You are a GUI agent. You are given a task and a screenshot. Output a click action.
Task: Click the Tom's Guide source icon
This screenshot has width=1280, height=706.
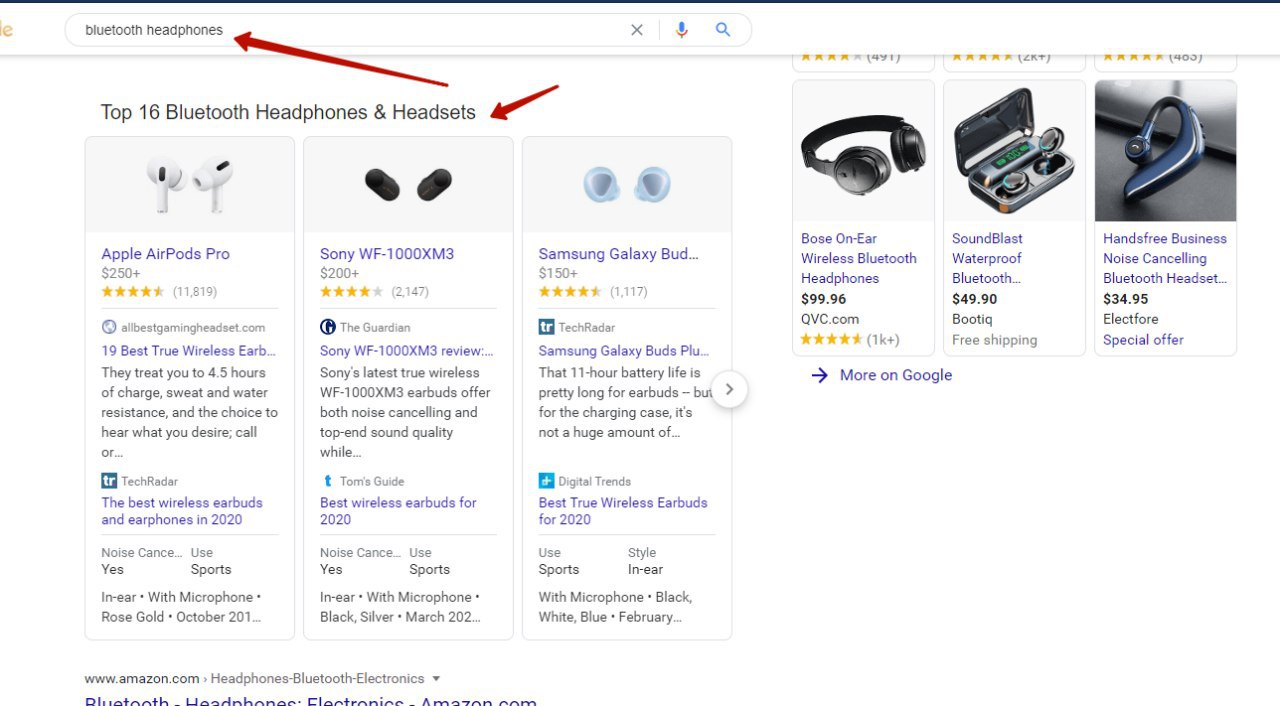(x=327, y=481)
